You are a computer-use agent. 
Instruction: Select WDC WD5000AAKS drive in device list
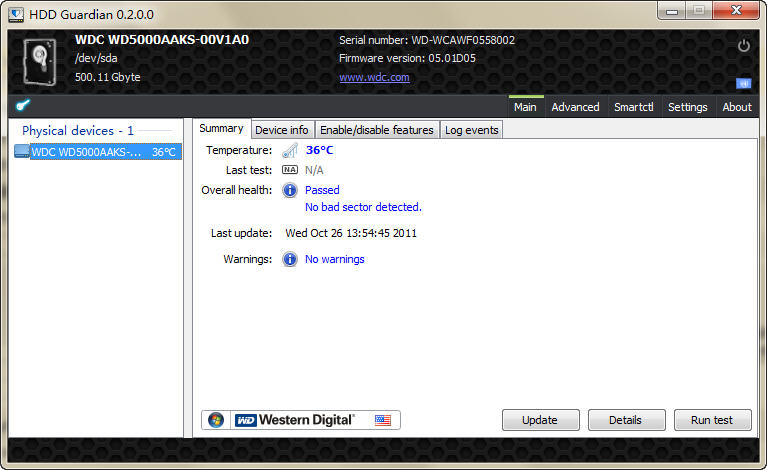point(97,152)
